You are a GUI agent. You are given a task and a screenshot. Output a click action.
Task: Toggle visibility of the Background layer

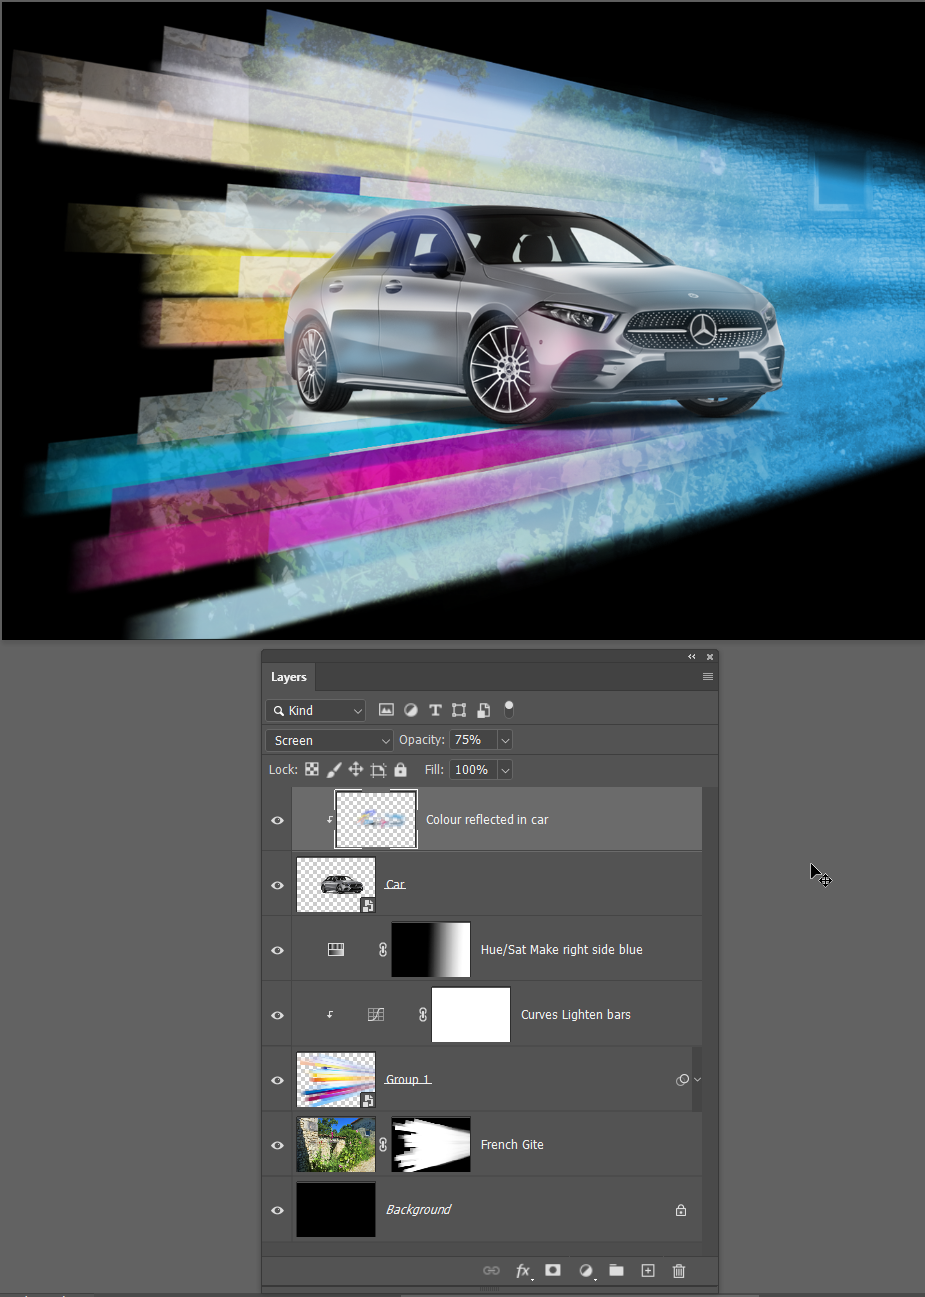tap(277, 1210)
